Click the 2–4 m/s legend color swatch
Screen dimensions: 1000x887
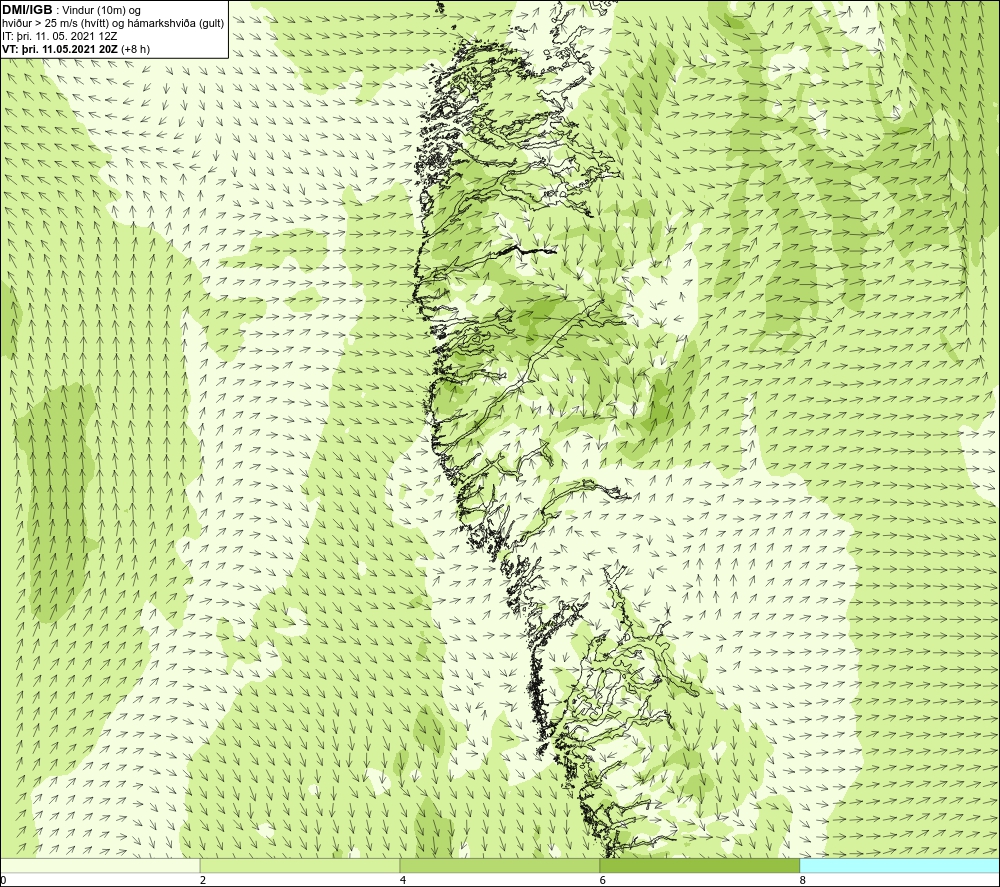[x=300, y=866]
